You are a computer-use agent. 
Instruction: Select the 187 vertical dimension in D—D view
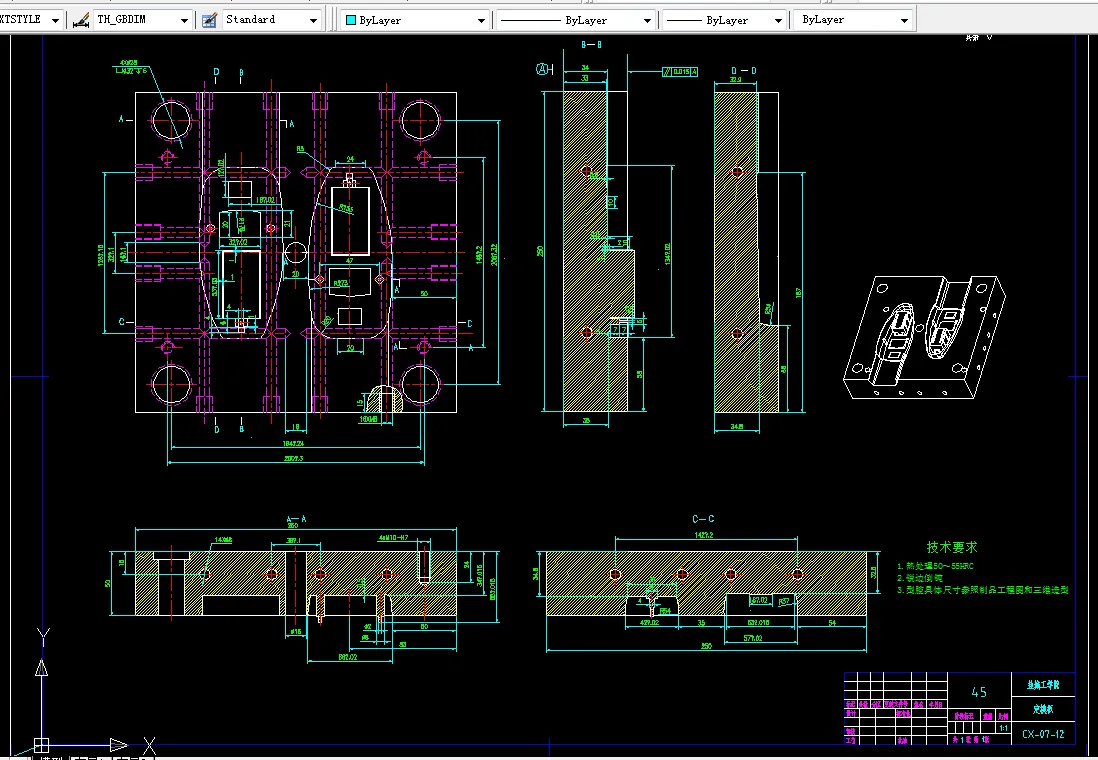(799, 293)
